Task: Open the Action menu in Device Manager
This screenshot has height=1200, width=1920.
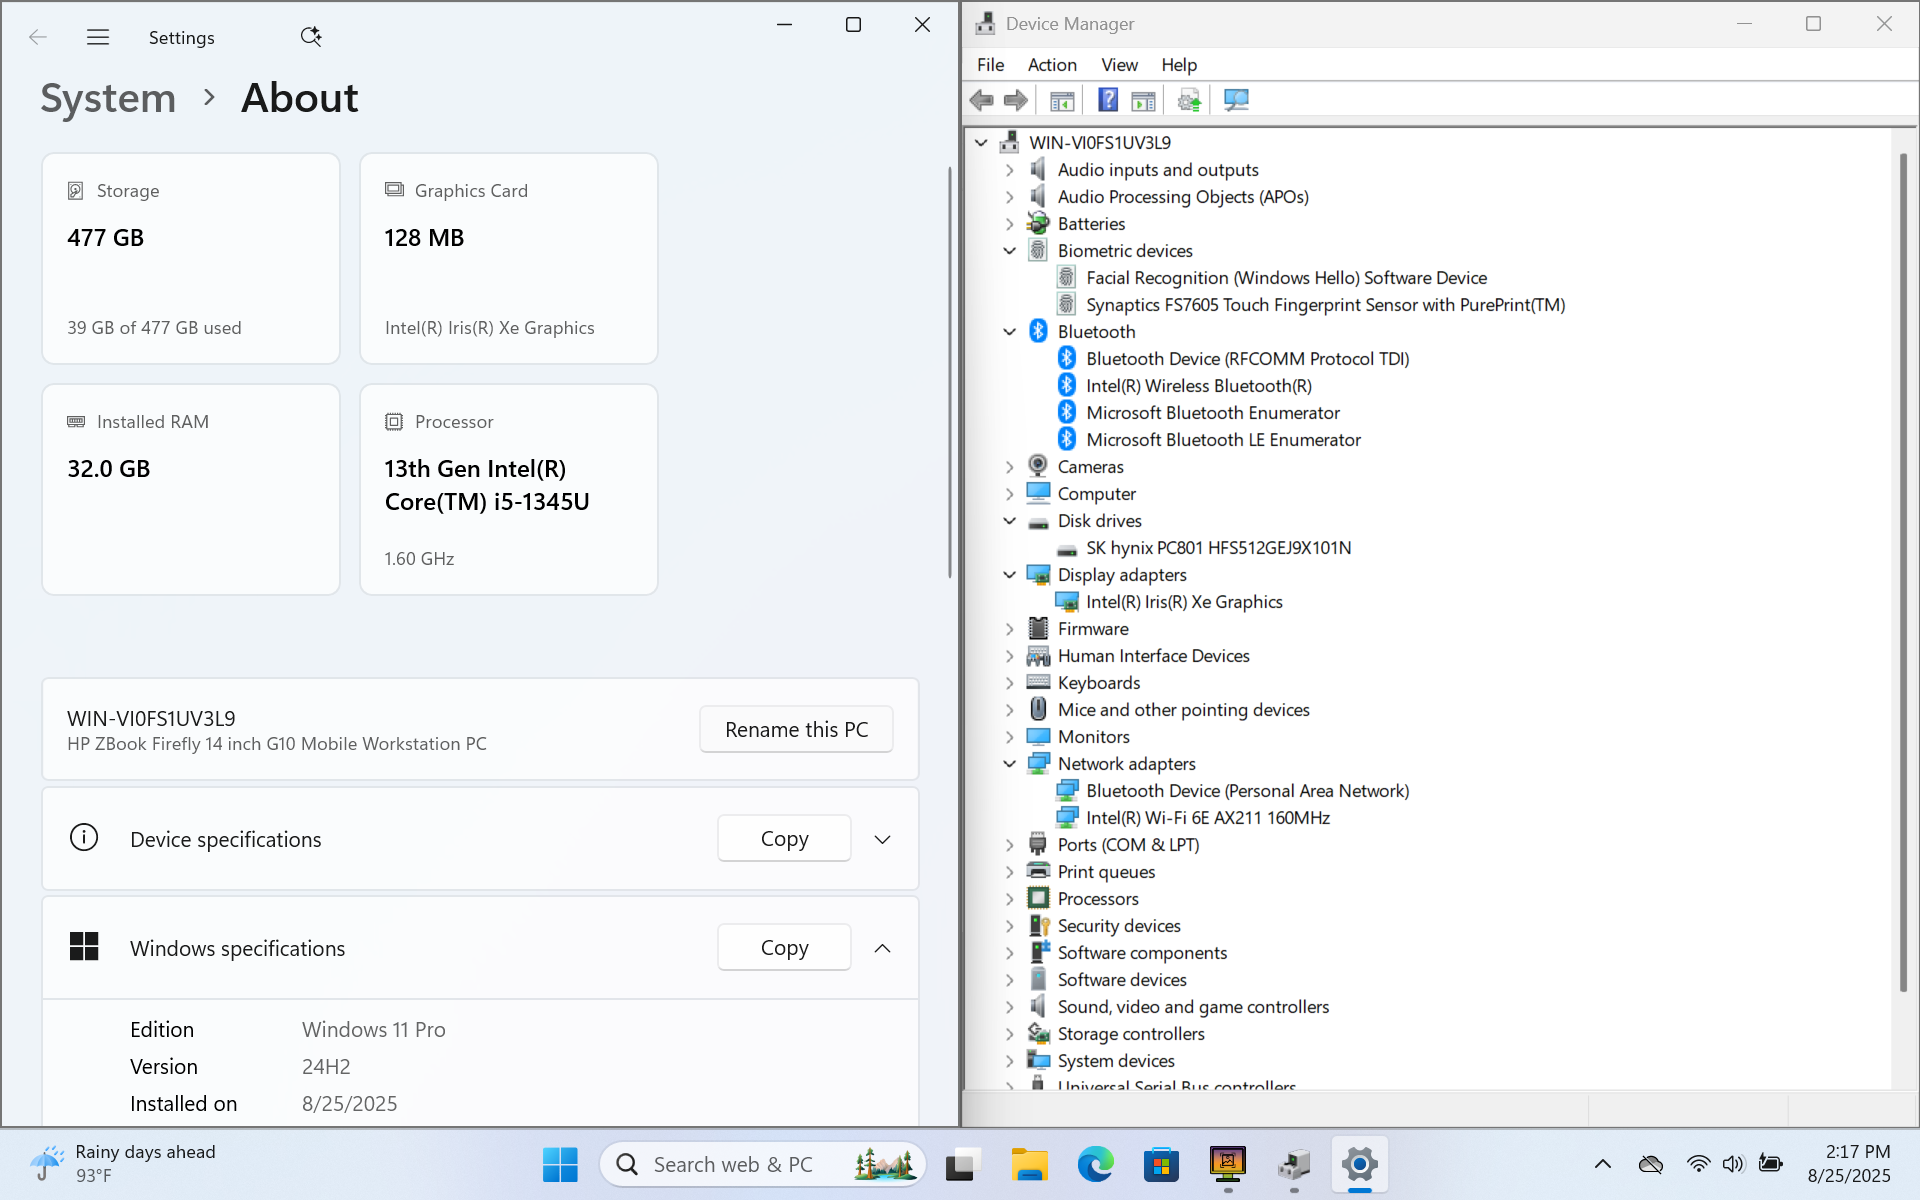Action: [x=1052, y=65]
